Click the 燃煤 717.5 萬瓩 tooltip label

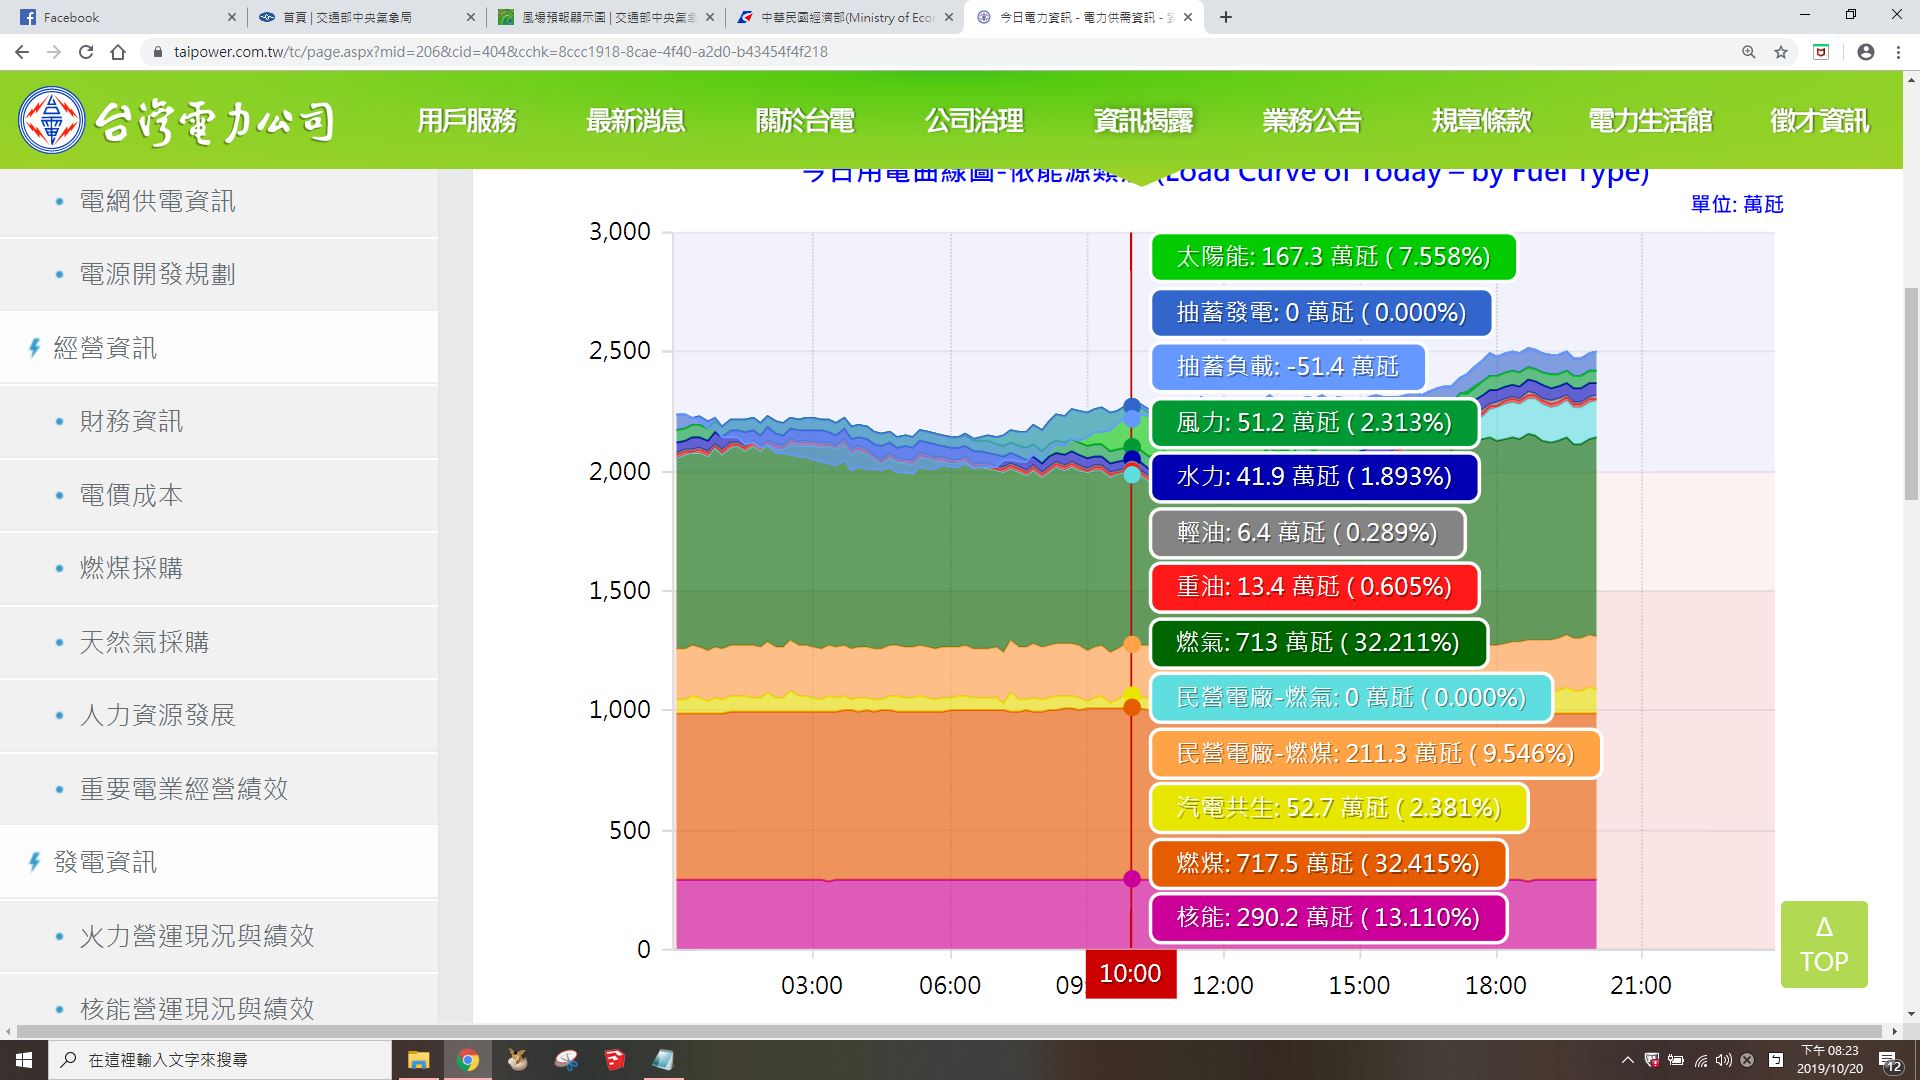coord(1328,863)
